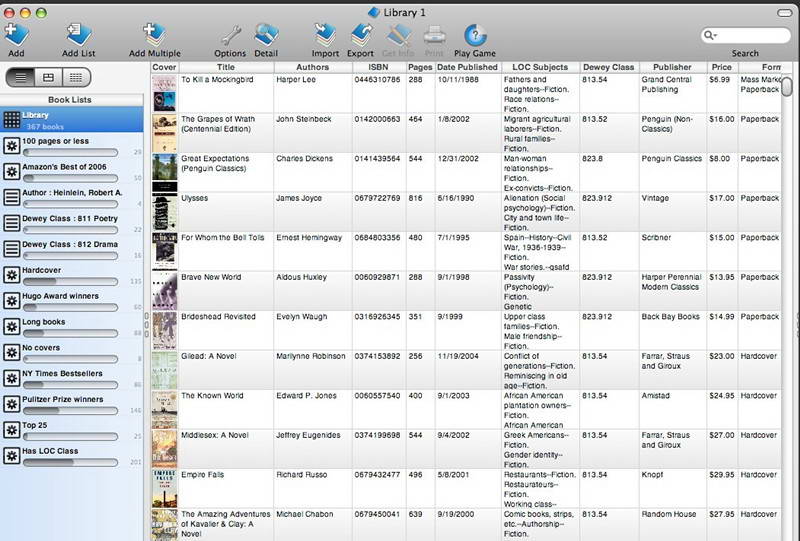Click author Marilynne Robinson cell

(x=311, y=356)
